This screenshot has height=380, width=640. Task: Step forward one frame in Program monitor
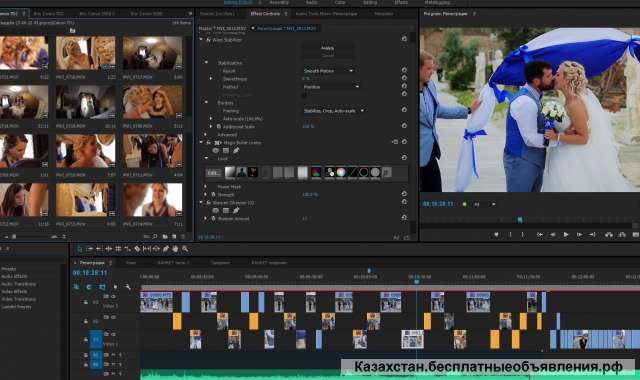pos(579,235)
